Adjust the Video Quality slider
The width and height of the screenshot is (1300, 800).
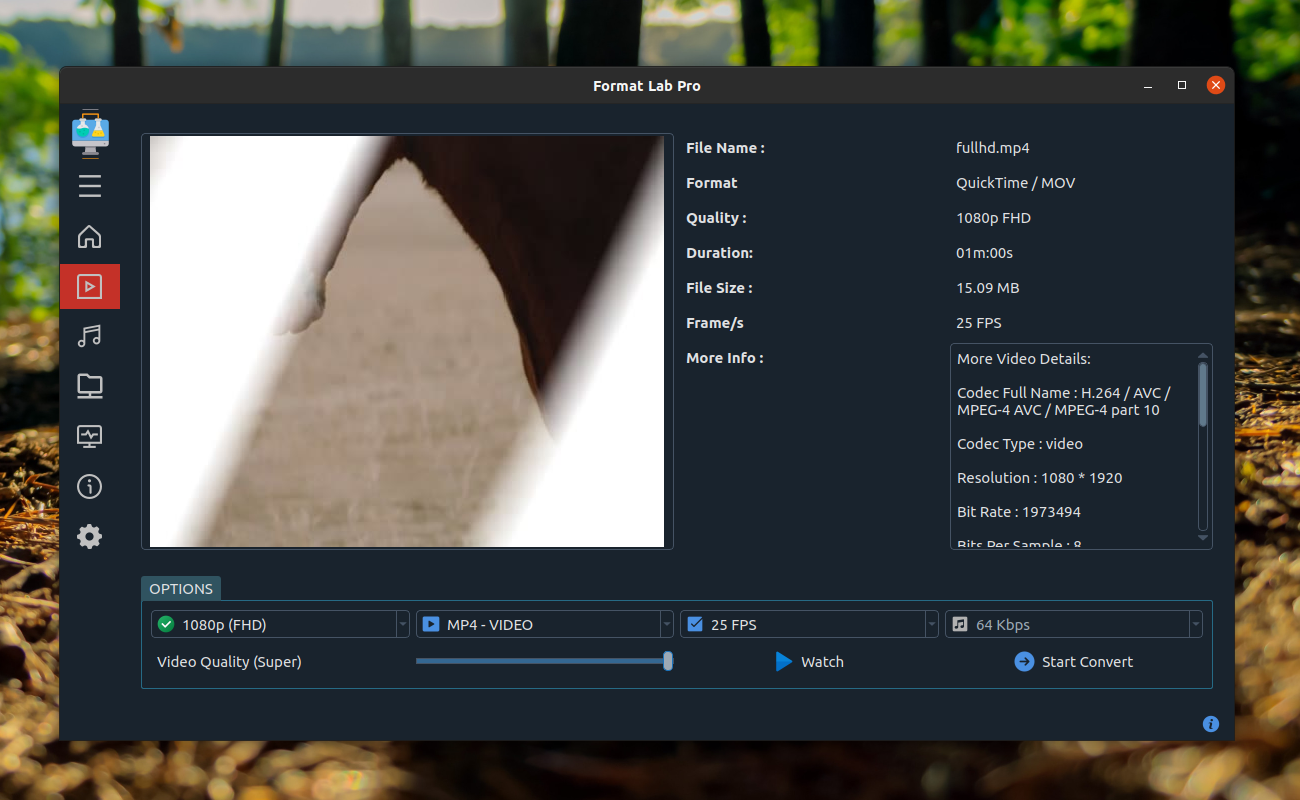point(668,661)
